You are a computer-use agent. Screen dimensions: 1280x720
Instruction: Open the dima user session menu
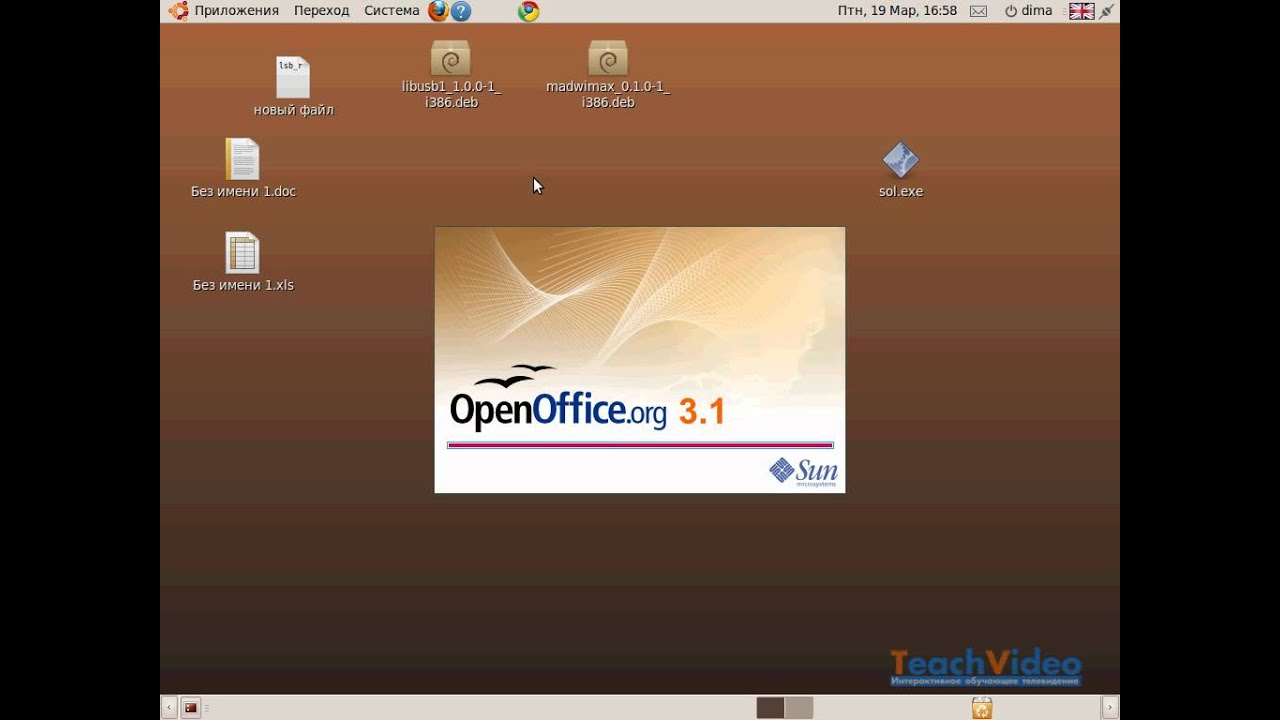point(1028,11)
